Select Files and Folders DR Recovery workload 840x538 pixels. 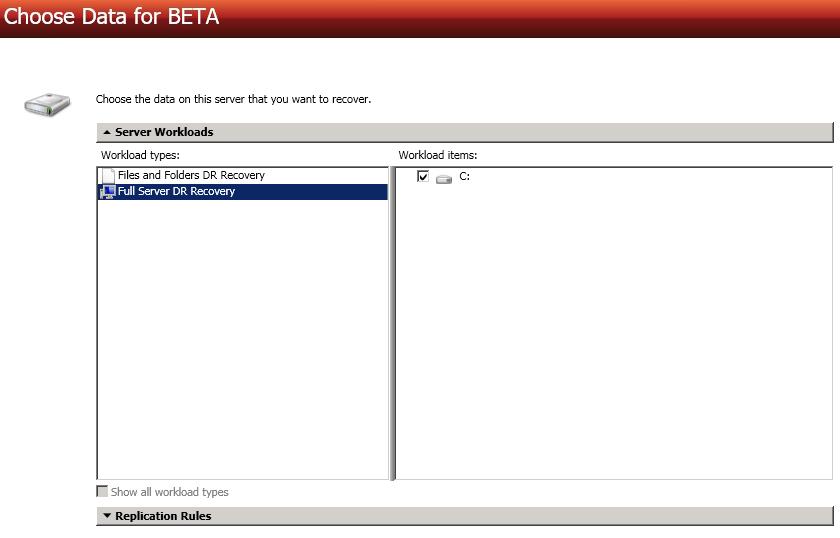[191, 175]
